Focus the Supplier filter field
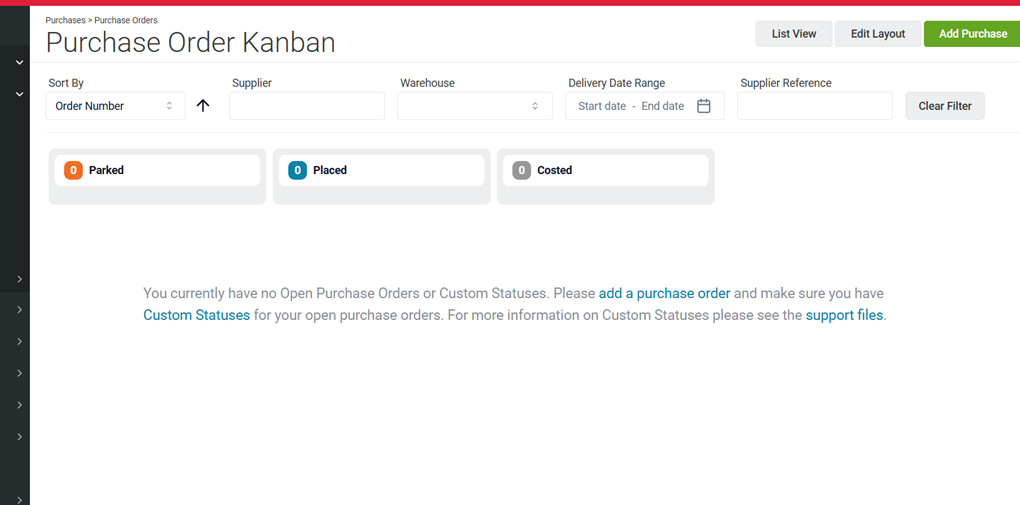Screen dimensions: 1020x505 point(306,106)
